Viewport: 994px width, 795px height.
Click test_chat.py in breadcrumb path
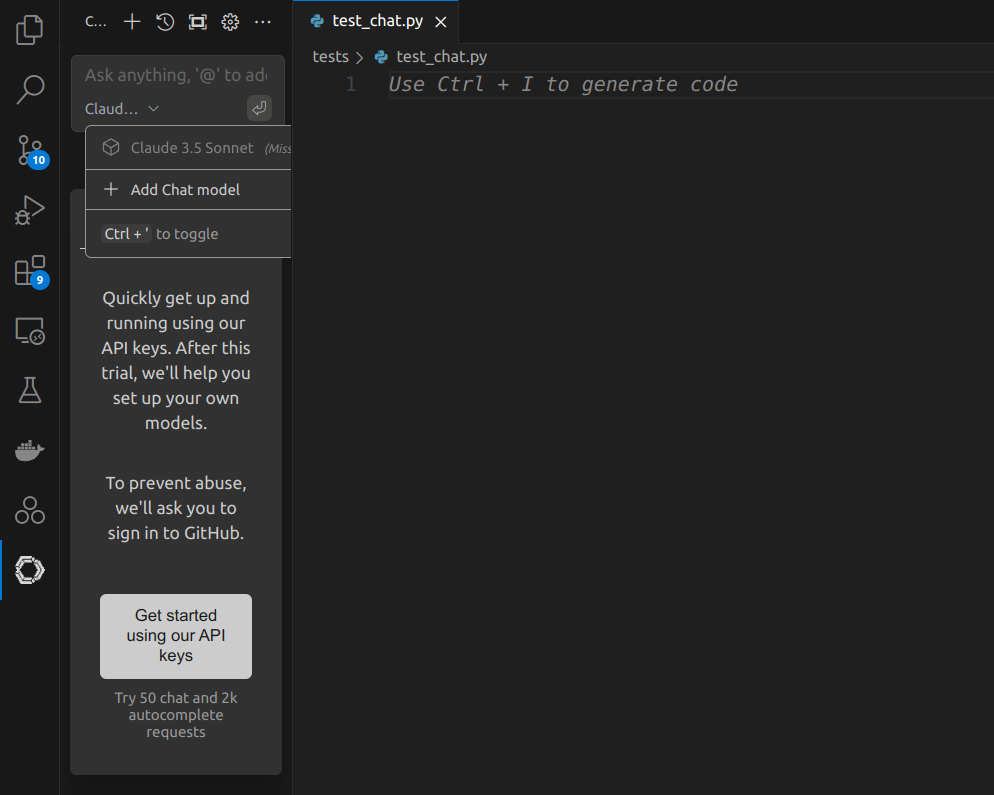(441, 57)
